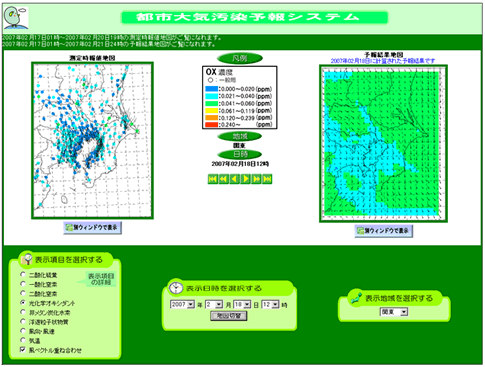
Task: Open forecast map via 別ウィンドウで表示
Action: (x=384, y=231)
